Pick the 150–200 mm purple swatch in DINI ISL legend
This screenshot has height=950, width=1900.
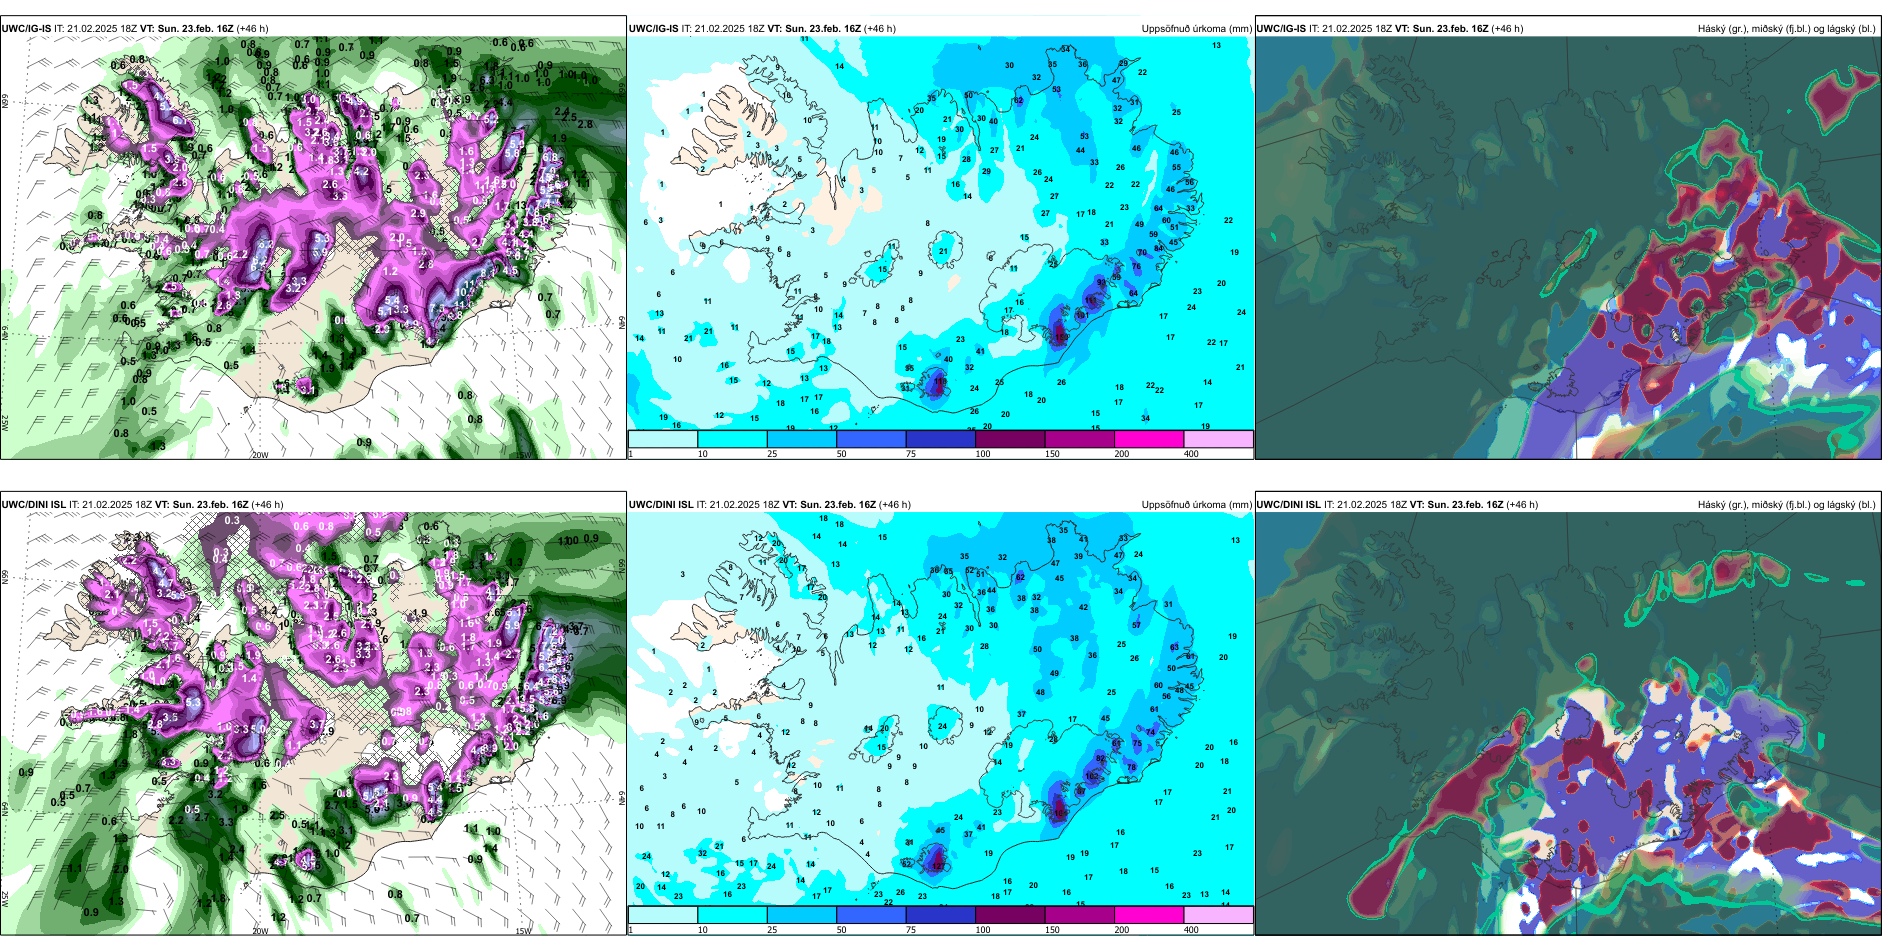[x=1079, y=915]
